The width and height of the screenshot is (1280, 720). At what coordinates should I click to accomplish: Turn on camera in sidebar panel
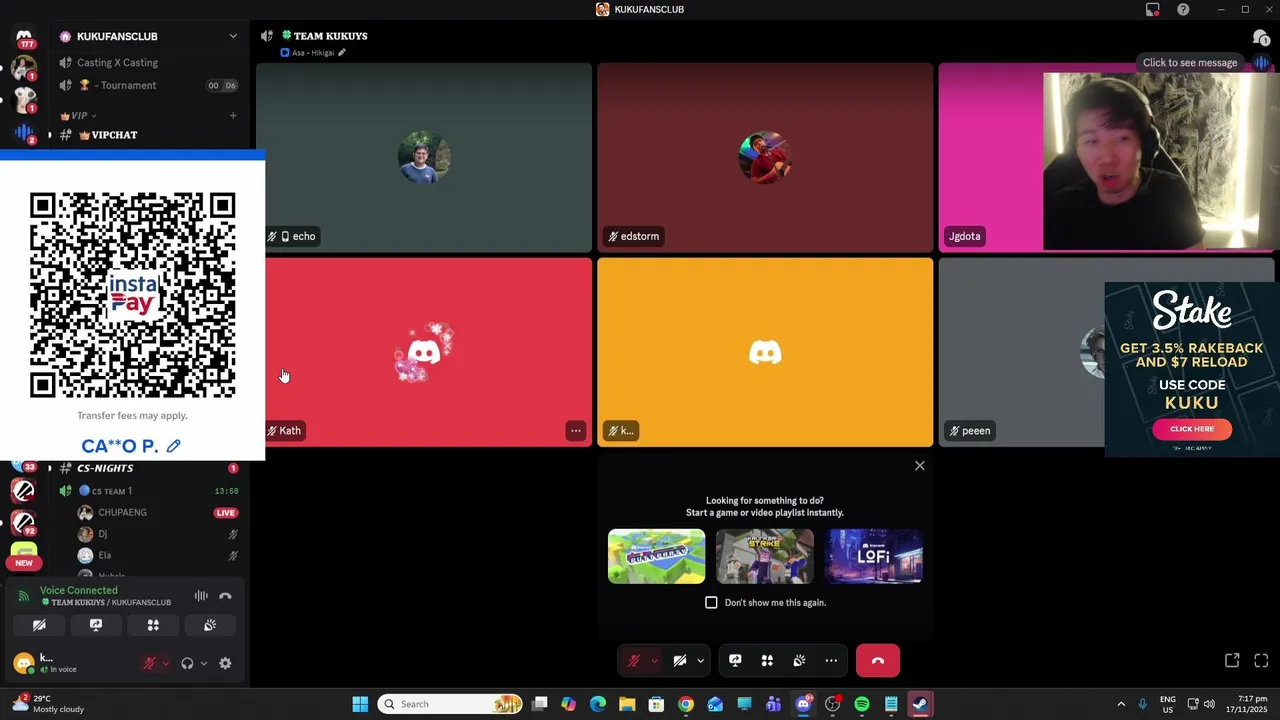pos(39,625)
